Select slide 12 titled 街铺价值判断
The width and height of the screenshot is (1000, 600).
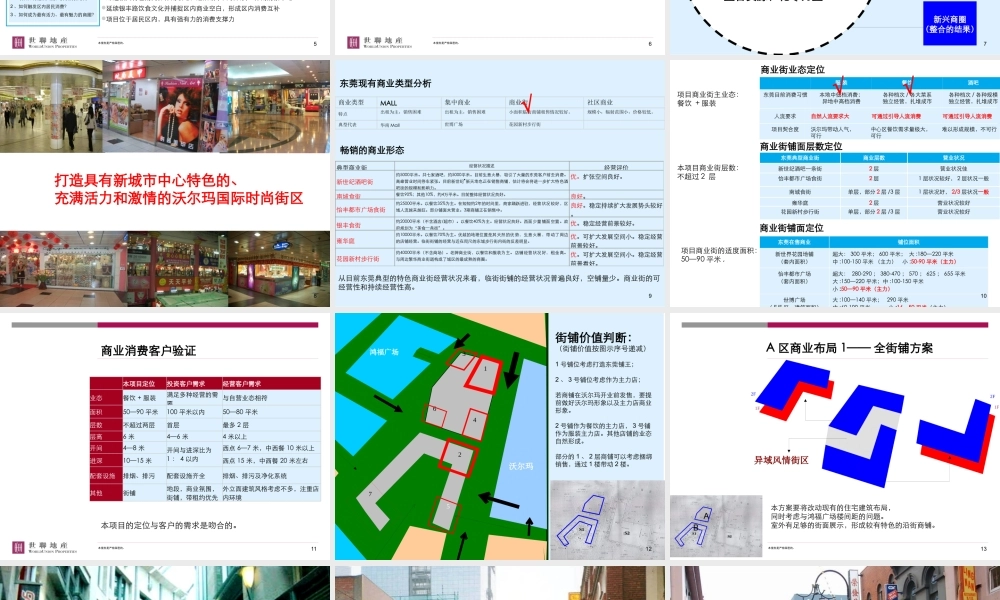[500, 436]
